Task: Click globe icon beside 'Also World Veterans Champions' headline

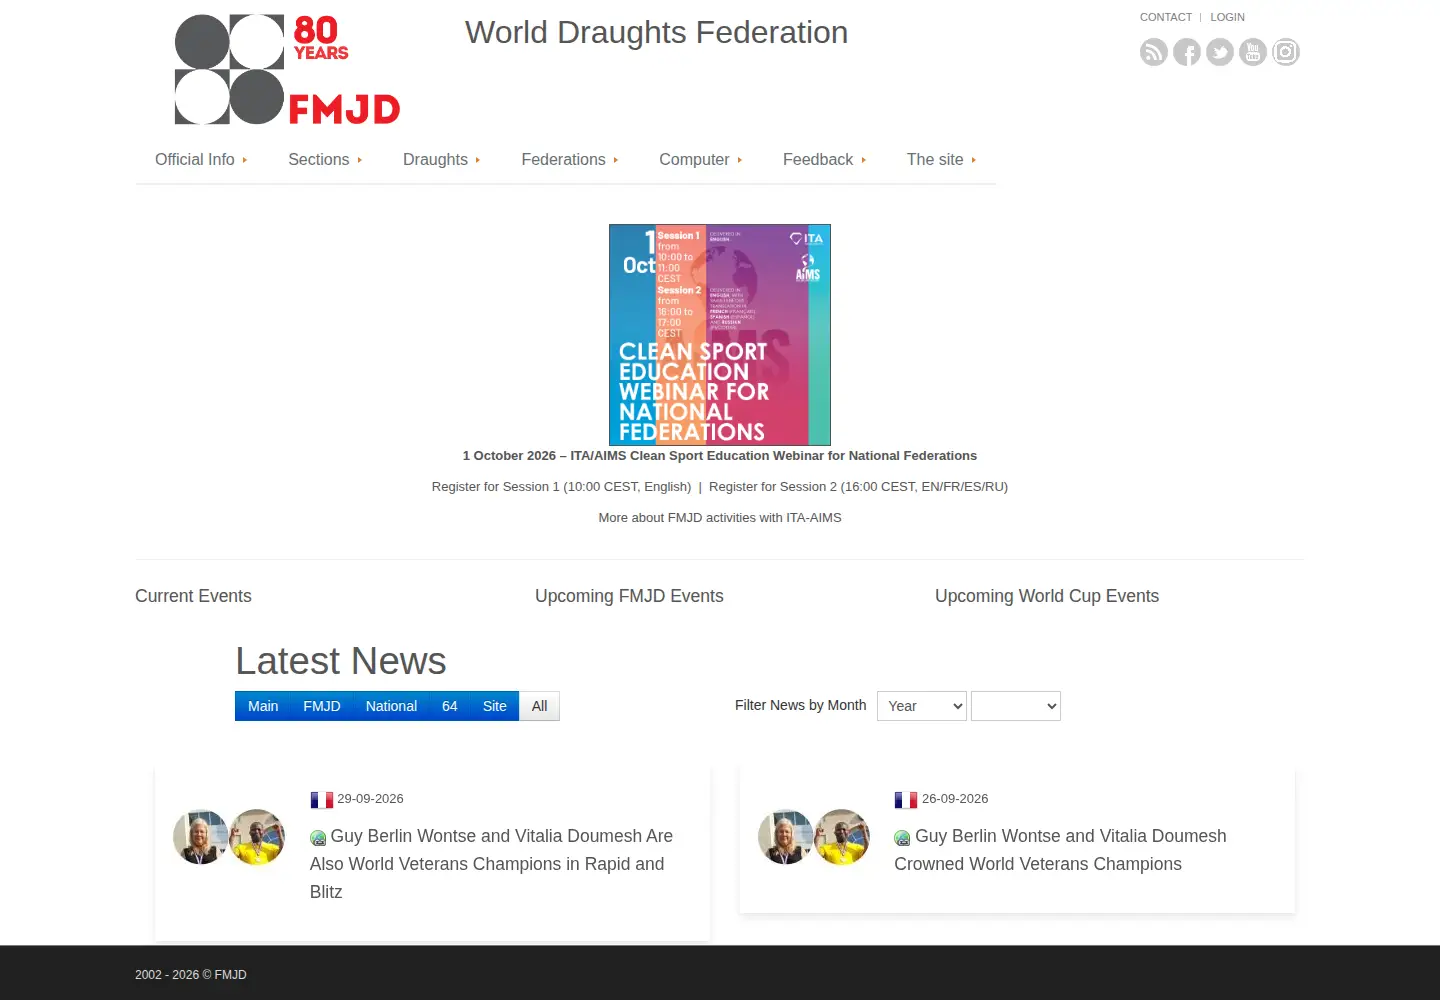Action: coord(318,838)
